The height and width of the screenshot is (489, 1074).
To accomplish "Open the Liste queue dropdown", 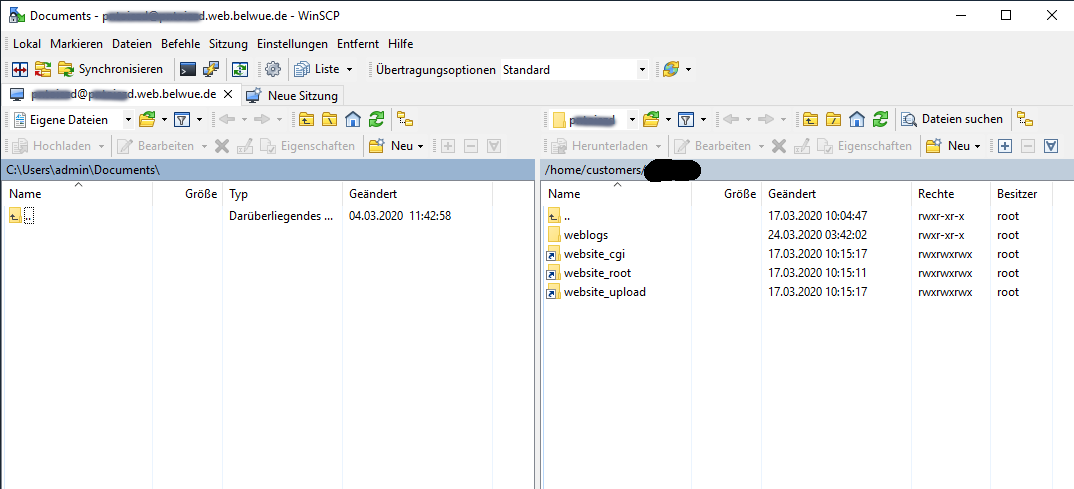I will point(349,70).
